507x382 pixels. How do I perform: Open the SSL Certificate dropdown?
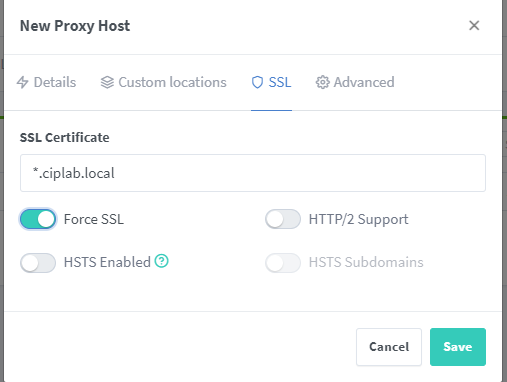[253, 173]
